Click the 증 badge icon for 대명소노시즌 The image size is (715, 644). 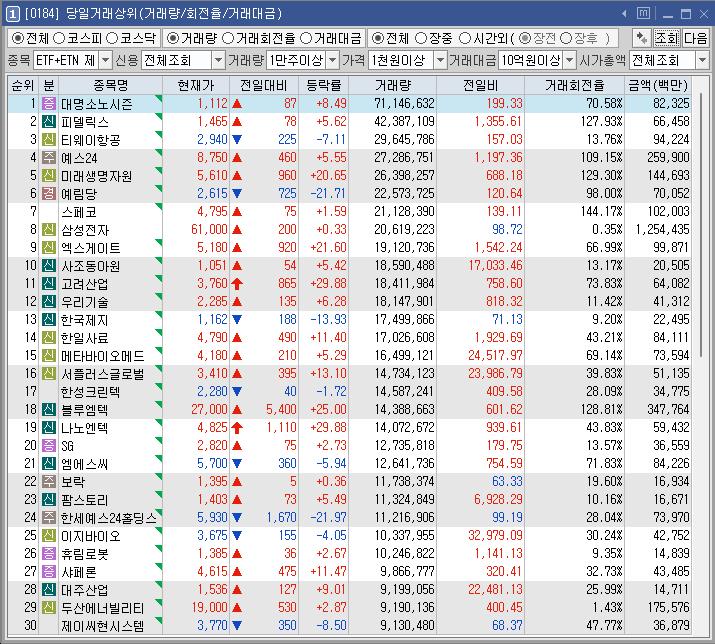pos(49,104)
